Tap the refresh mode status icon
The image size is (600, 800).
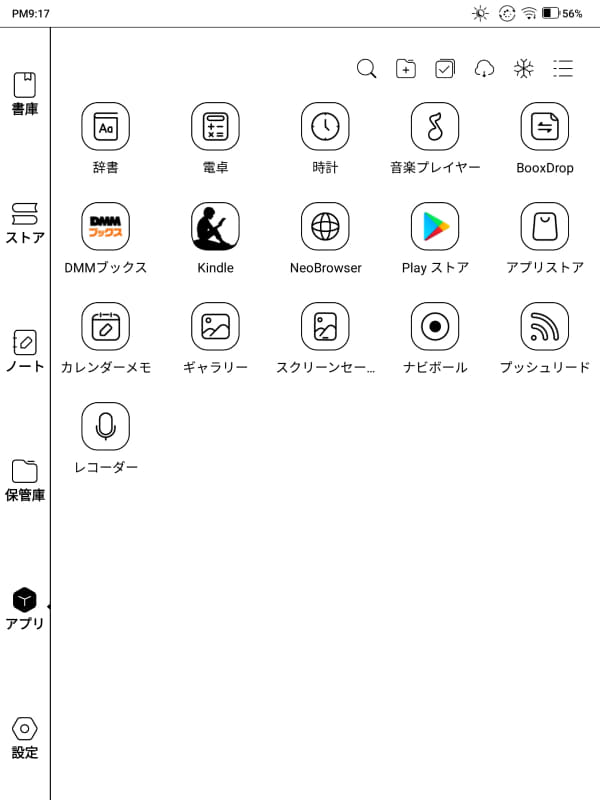[507, 13]
